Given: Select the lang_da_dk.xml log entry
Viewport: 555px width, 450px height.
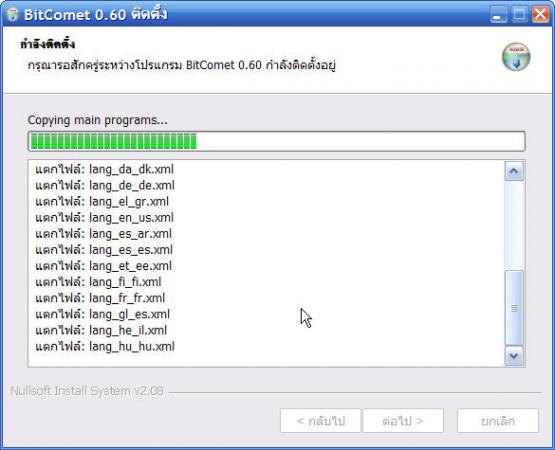Looking at the screenshot, I should pos(104,169).
